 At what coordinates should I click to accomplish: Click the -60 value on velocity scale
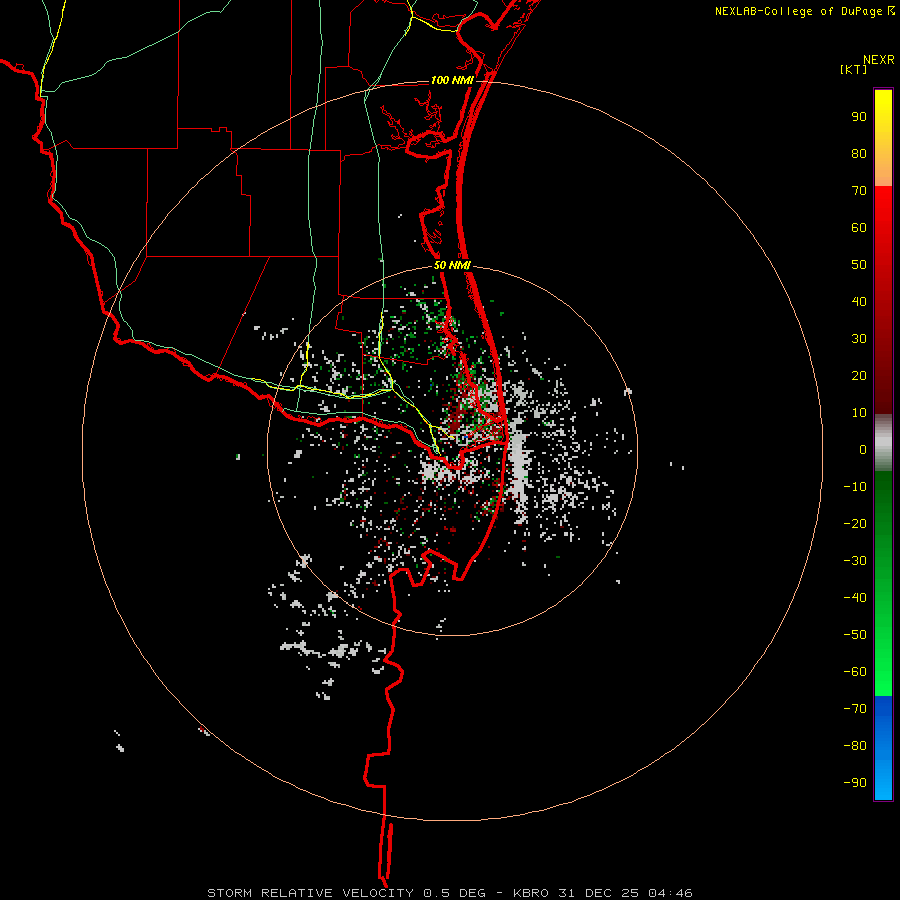coord(855,672)
